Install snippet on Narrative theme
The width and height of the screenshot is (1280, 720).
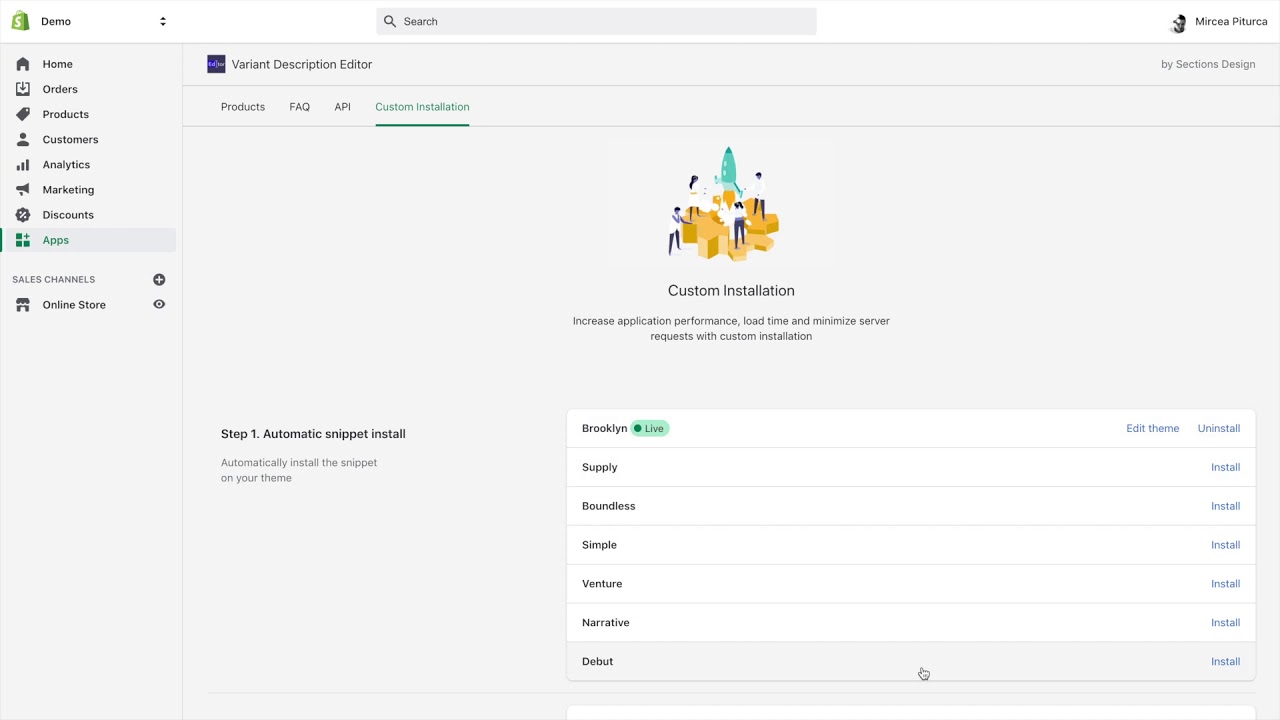1225,623
